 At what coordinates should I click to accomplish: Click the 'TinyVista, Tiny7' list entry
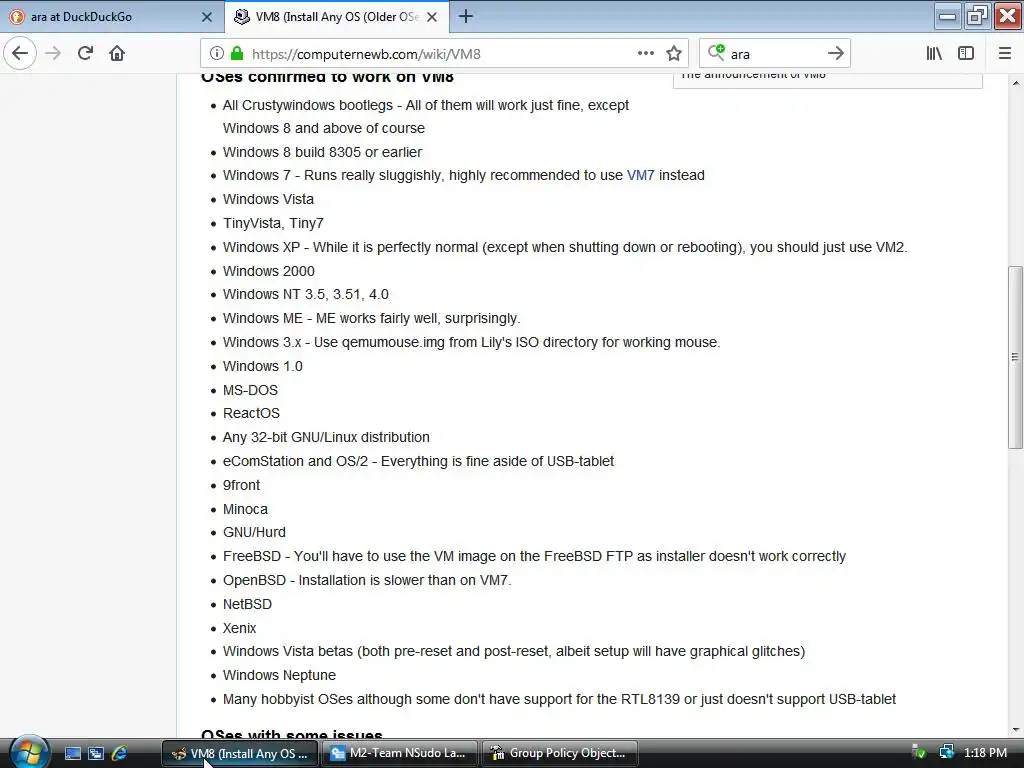[273, 223]
